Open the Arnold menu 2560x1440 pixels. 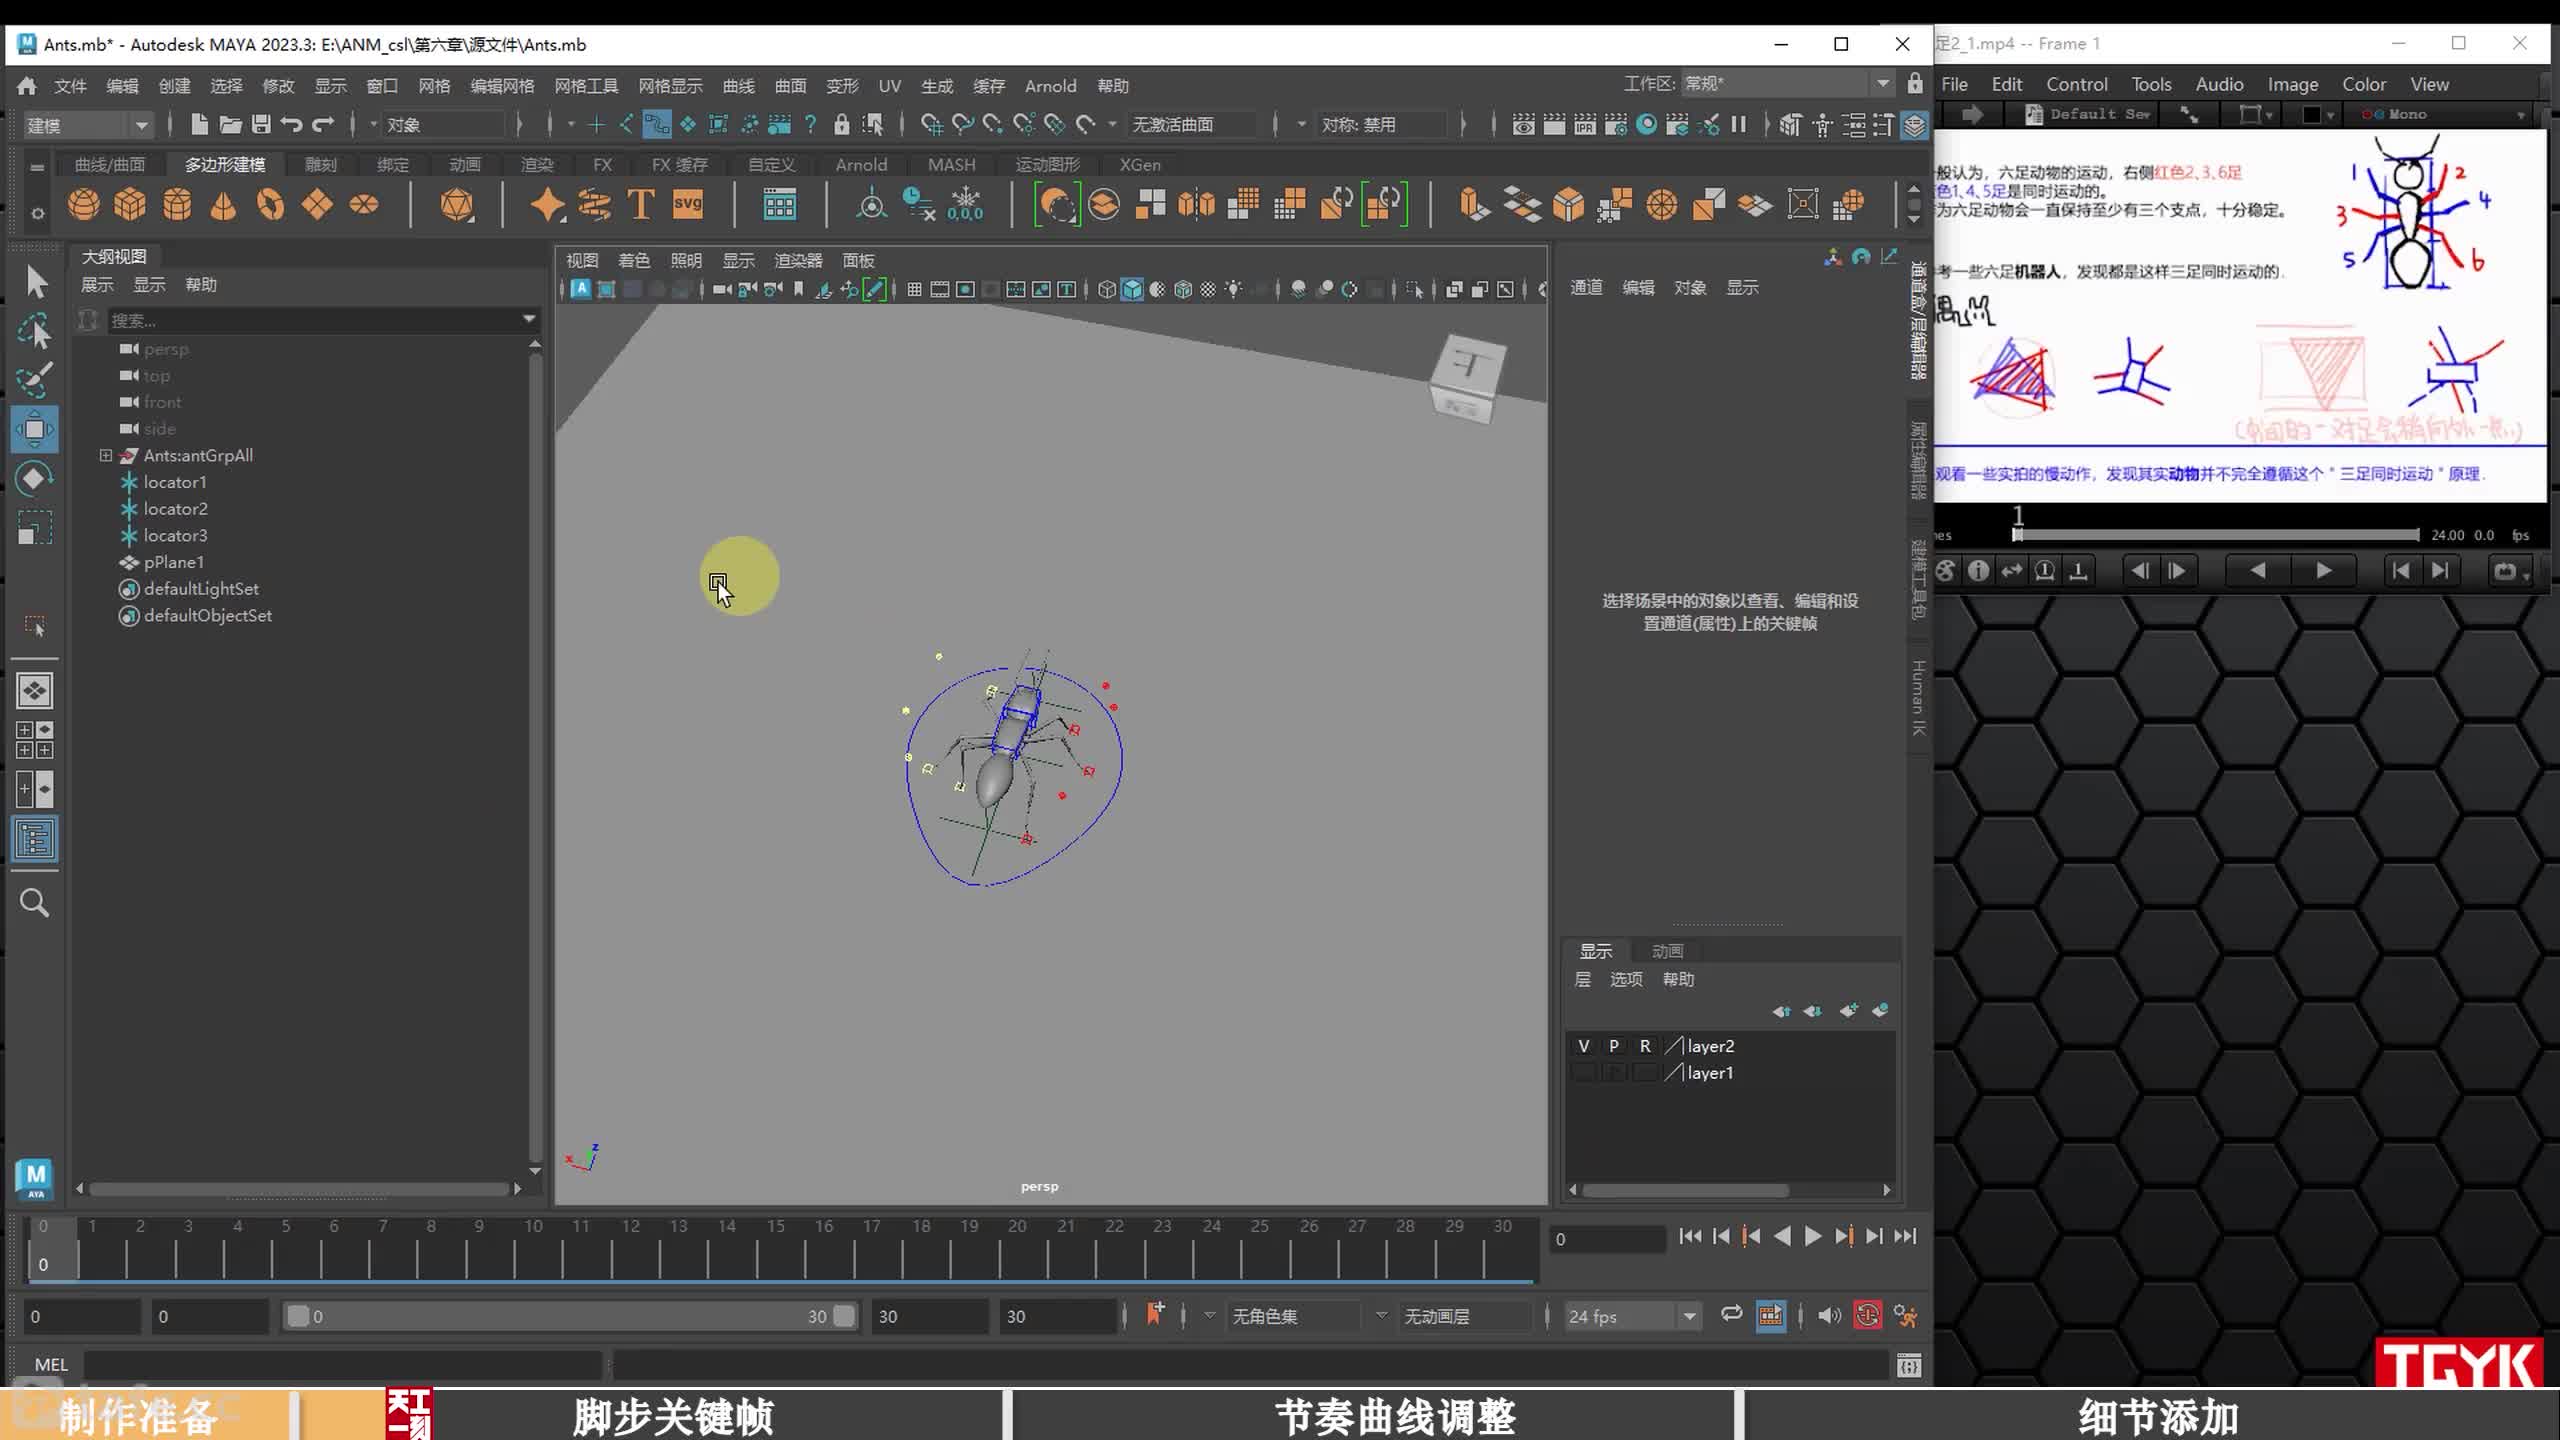point(1050,86)
